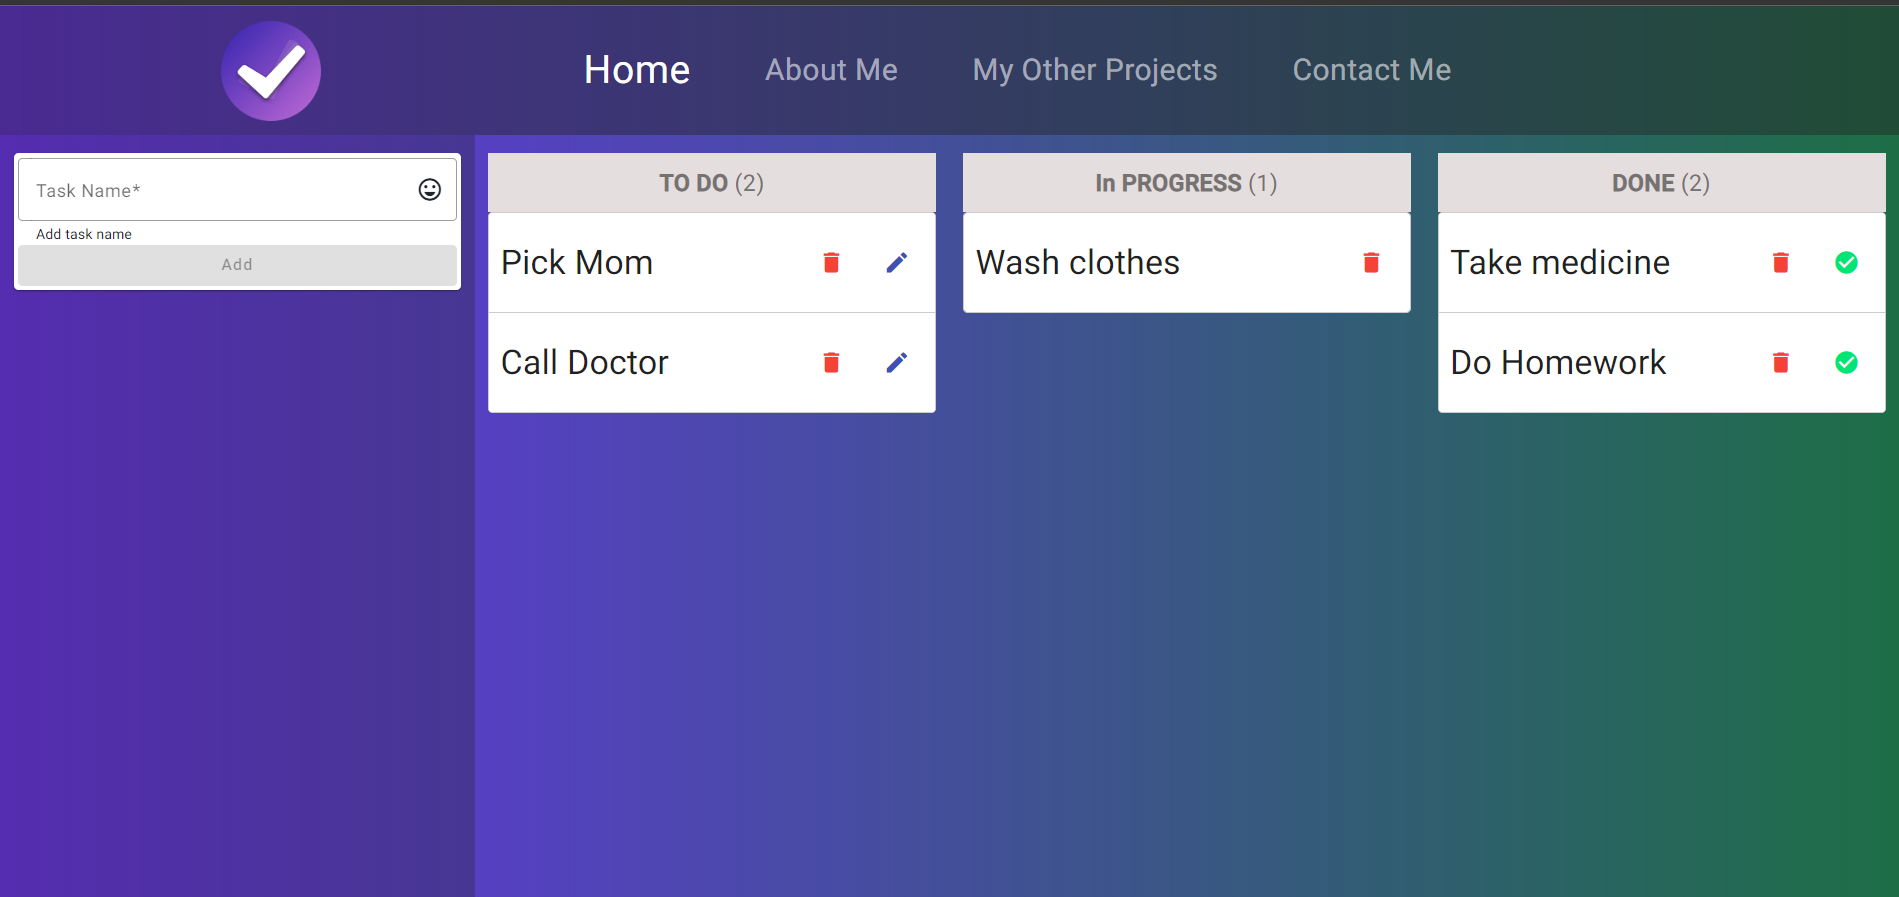
Task: Edit the 'Pick Mom' task
Action: point(897,262)
